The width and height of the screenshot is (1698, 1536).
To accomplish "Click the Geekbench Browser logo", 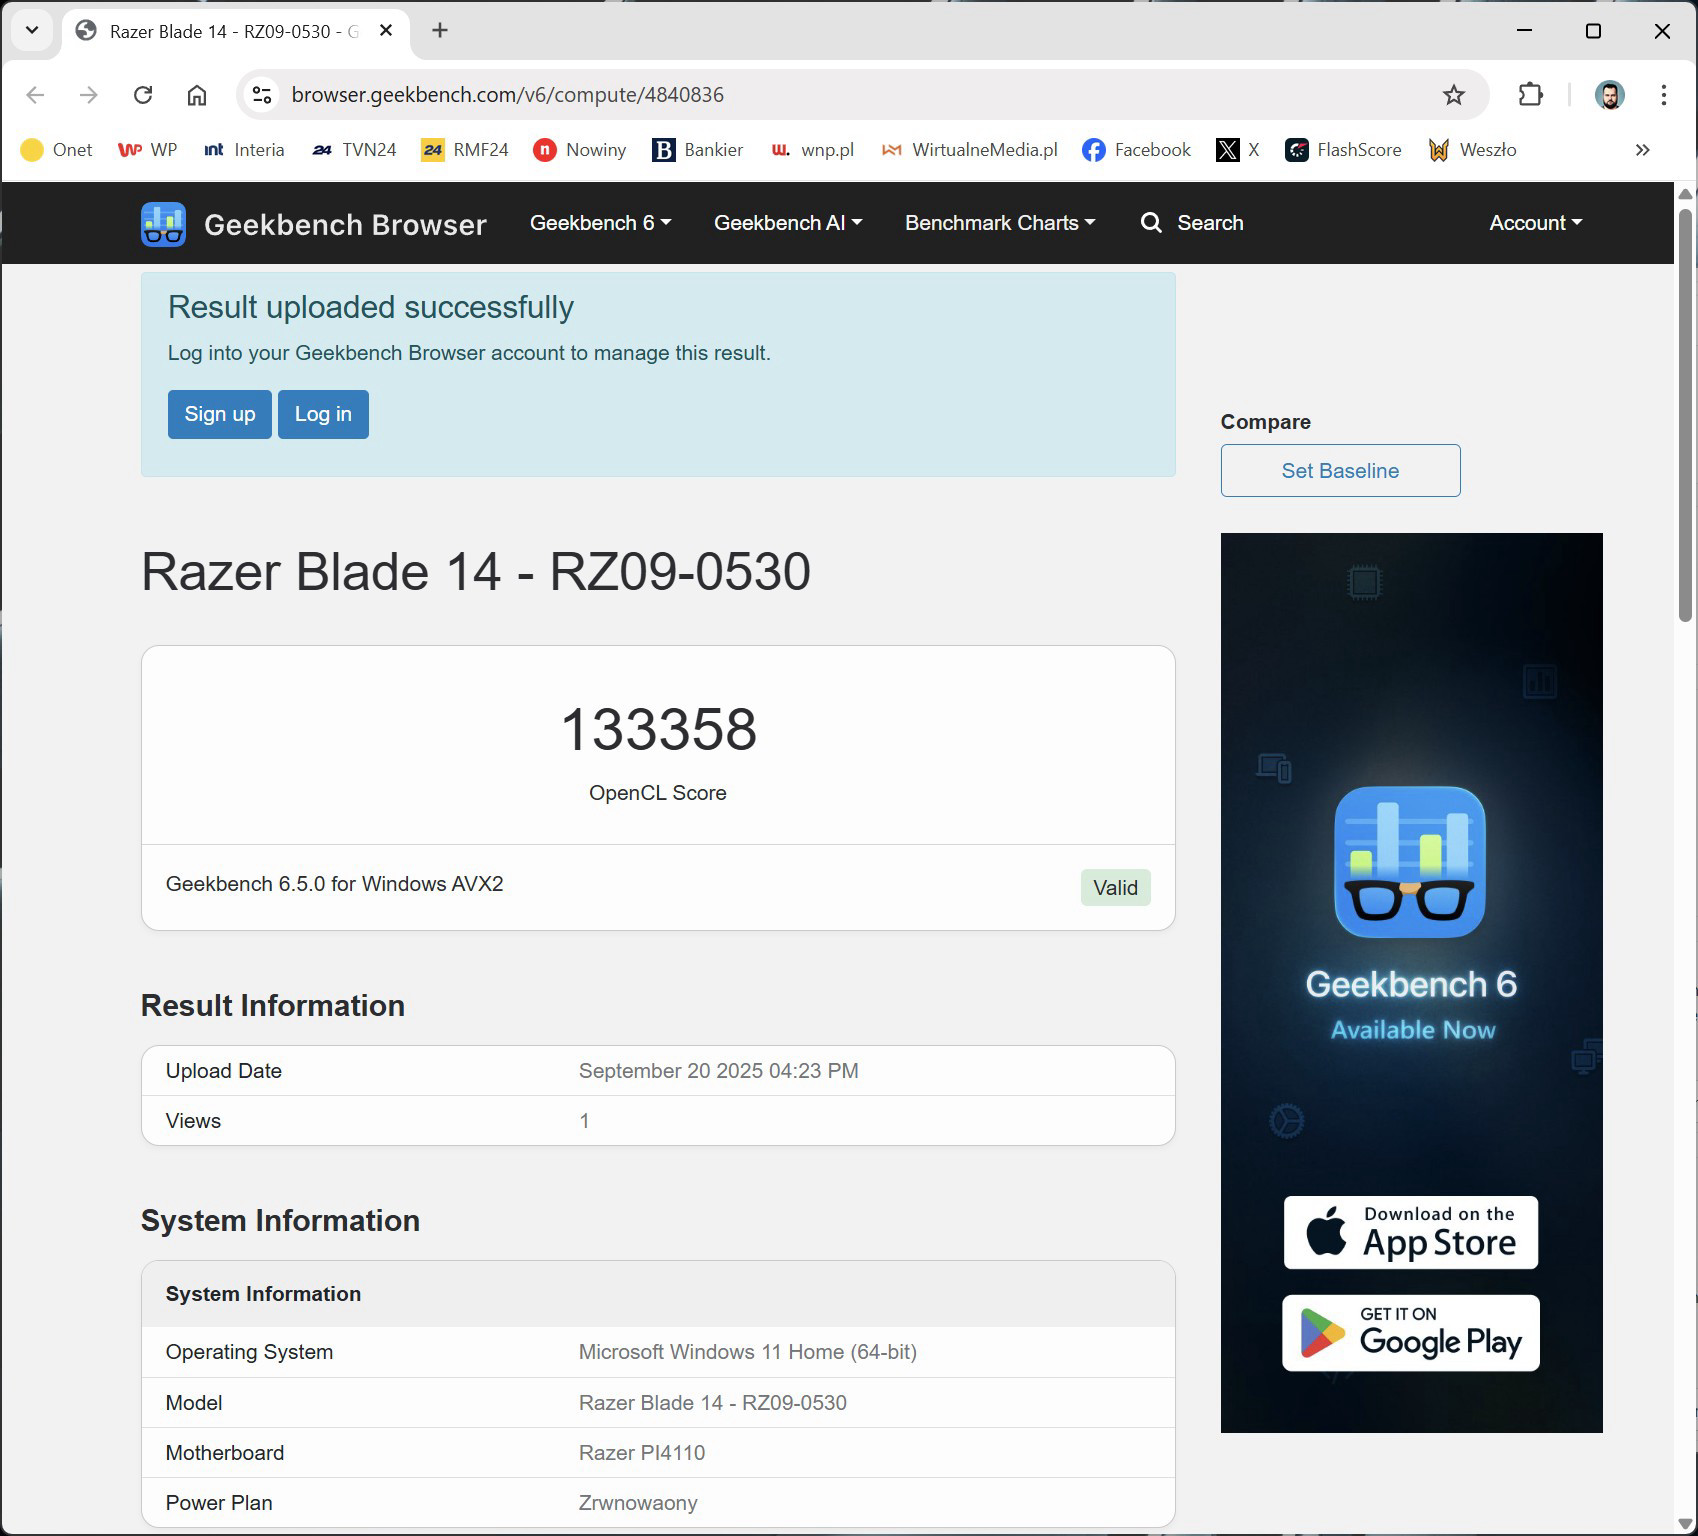I will (x=314, y=224).
